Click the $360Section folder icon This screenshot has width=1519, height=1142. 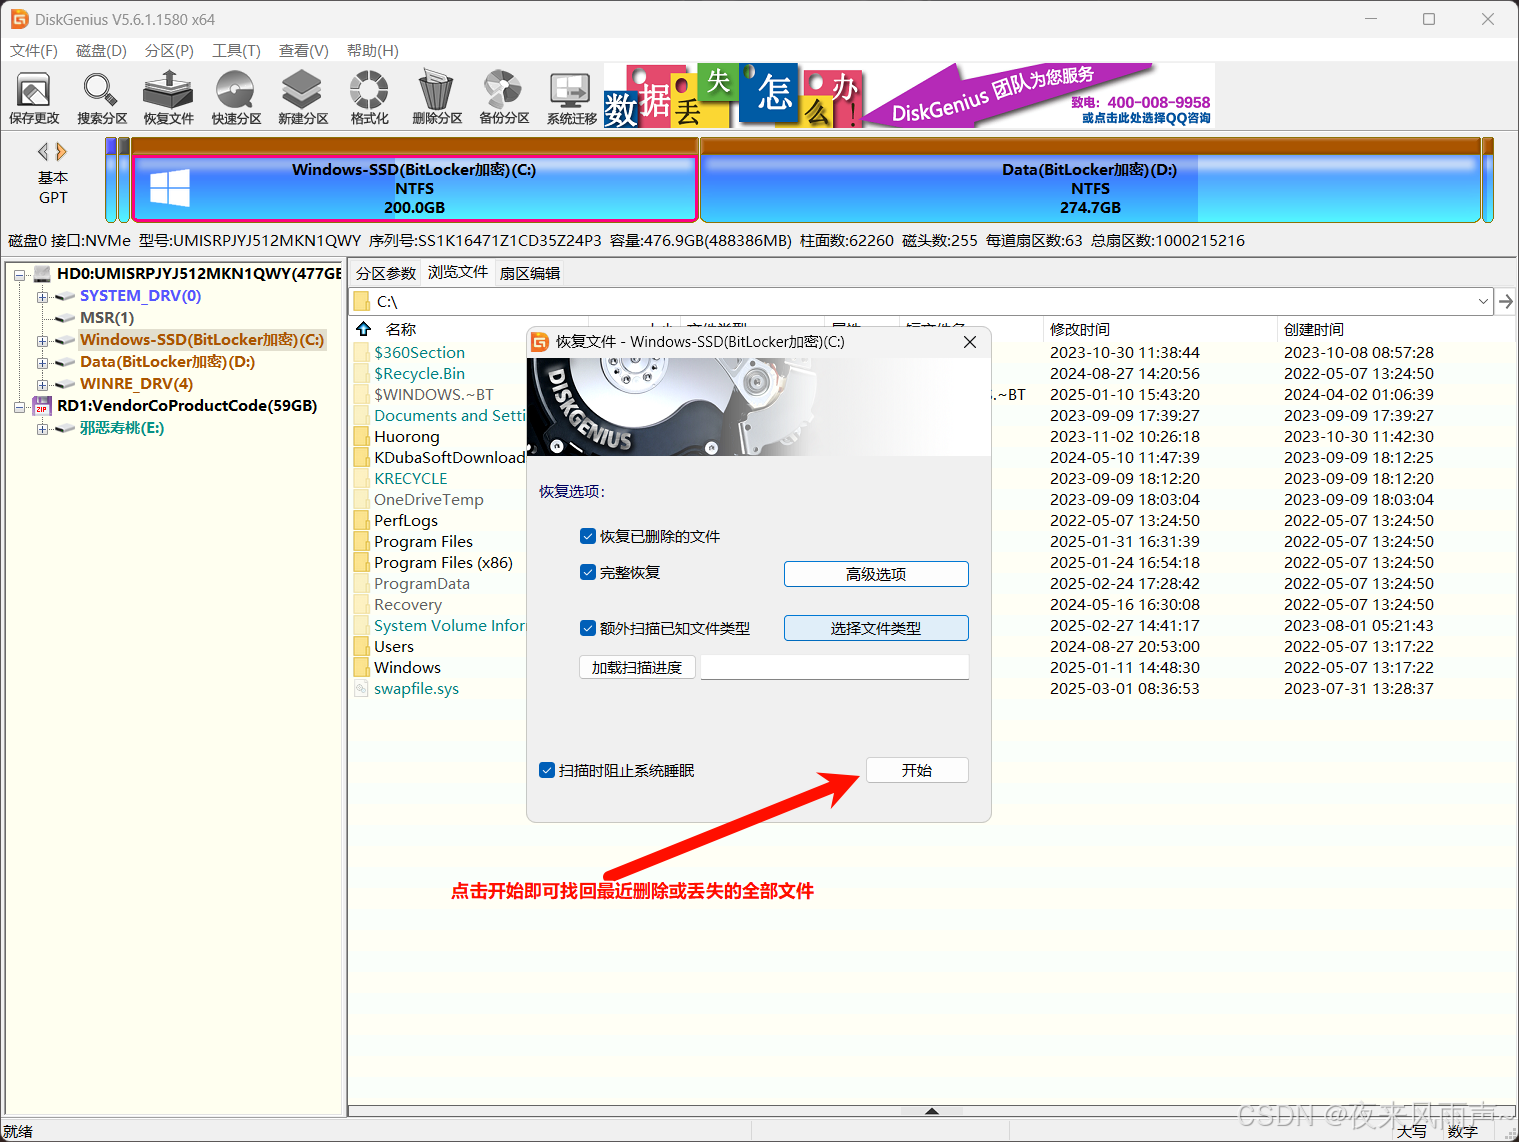[362, 352]
